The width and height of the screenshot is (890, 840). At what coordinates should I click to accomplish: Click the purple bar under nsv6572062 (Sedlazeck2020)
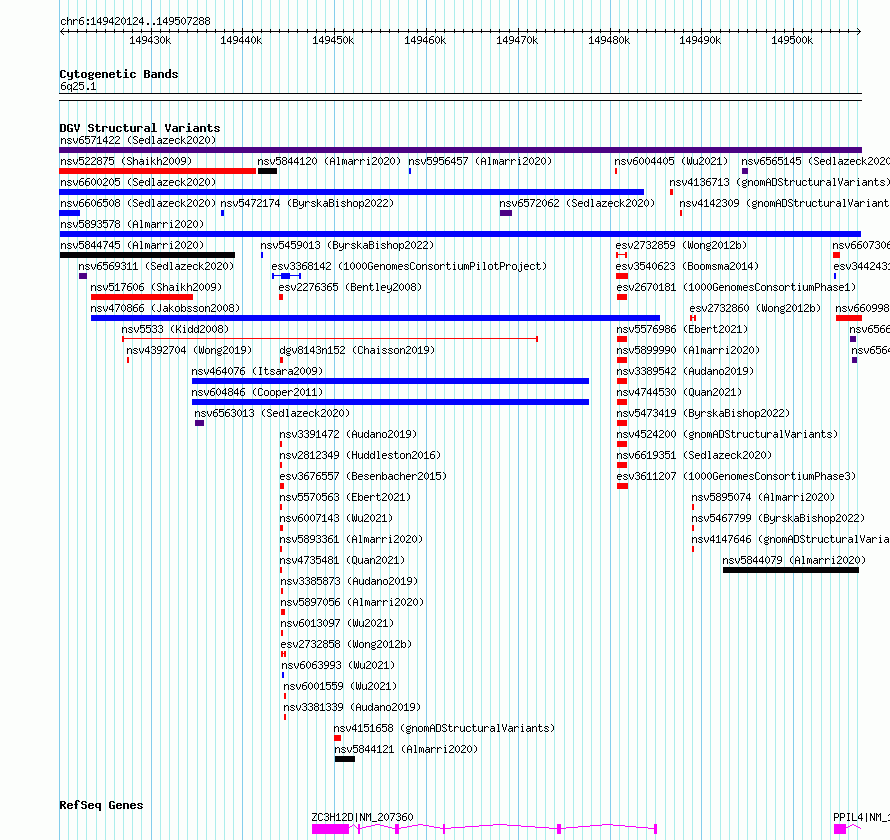coord(506,213)
